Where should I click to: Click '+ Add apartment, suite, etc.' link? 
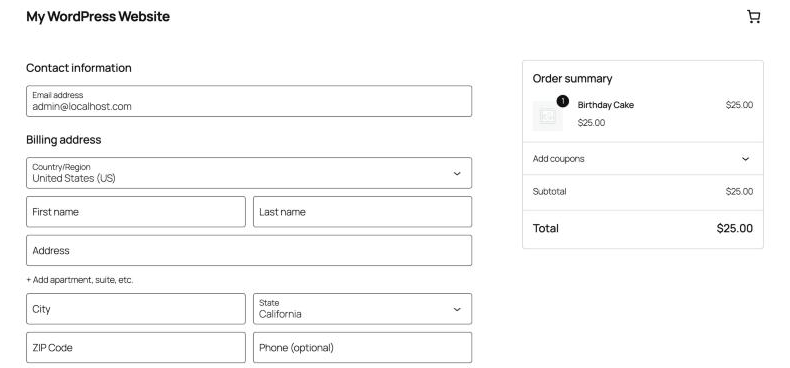(80, 280)
